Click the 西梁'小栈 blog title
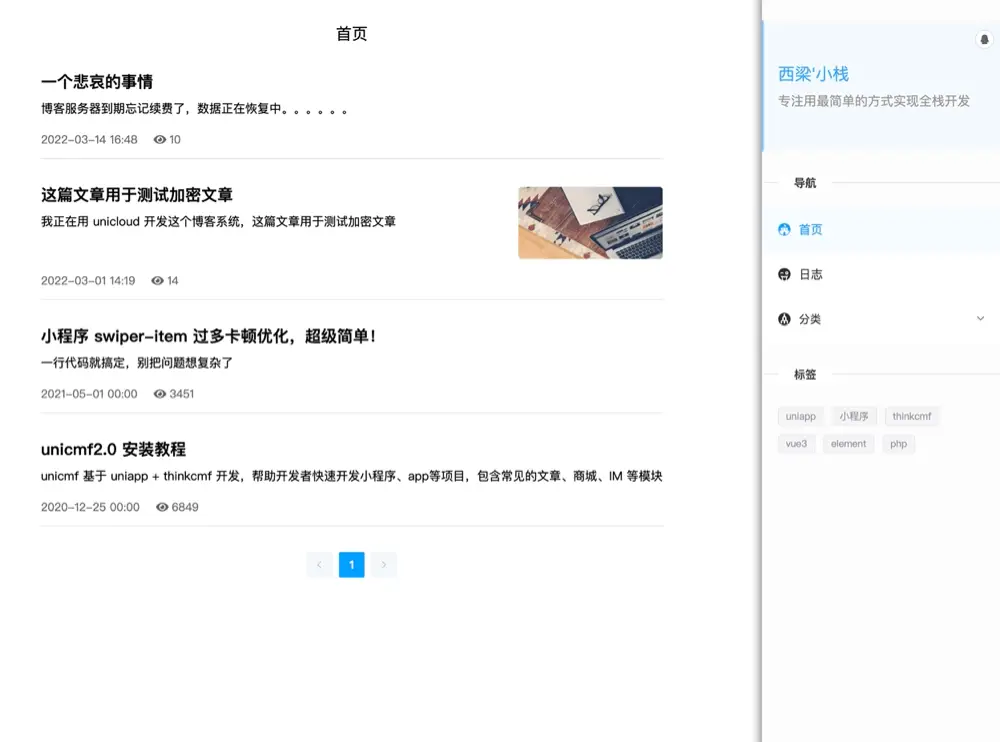 pyautogui.click(x=813, y=74)
